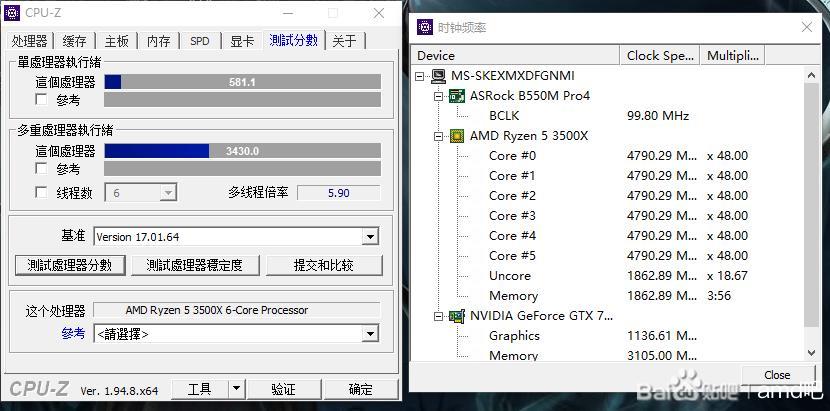This screenshot has width=830, height=411.
Task: Click Close in the 时钟频率 window
Action: pos(777,375)
